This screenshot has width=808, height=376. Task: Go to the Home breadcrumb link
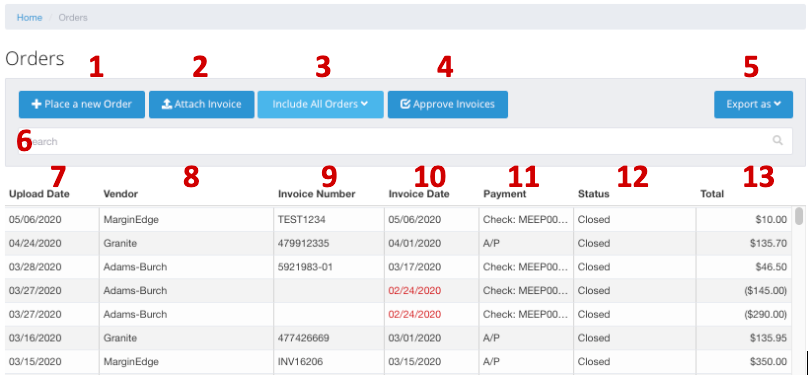tap(29, 18)
